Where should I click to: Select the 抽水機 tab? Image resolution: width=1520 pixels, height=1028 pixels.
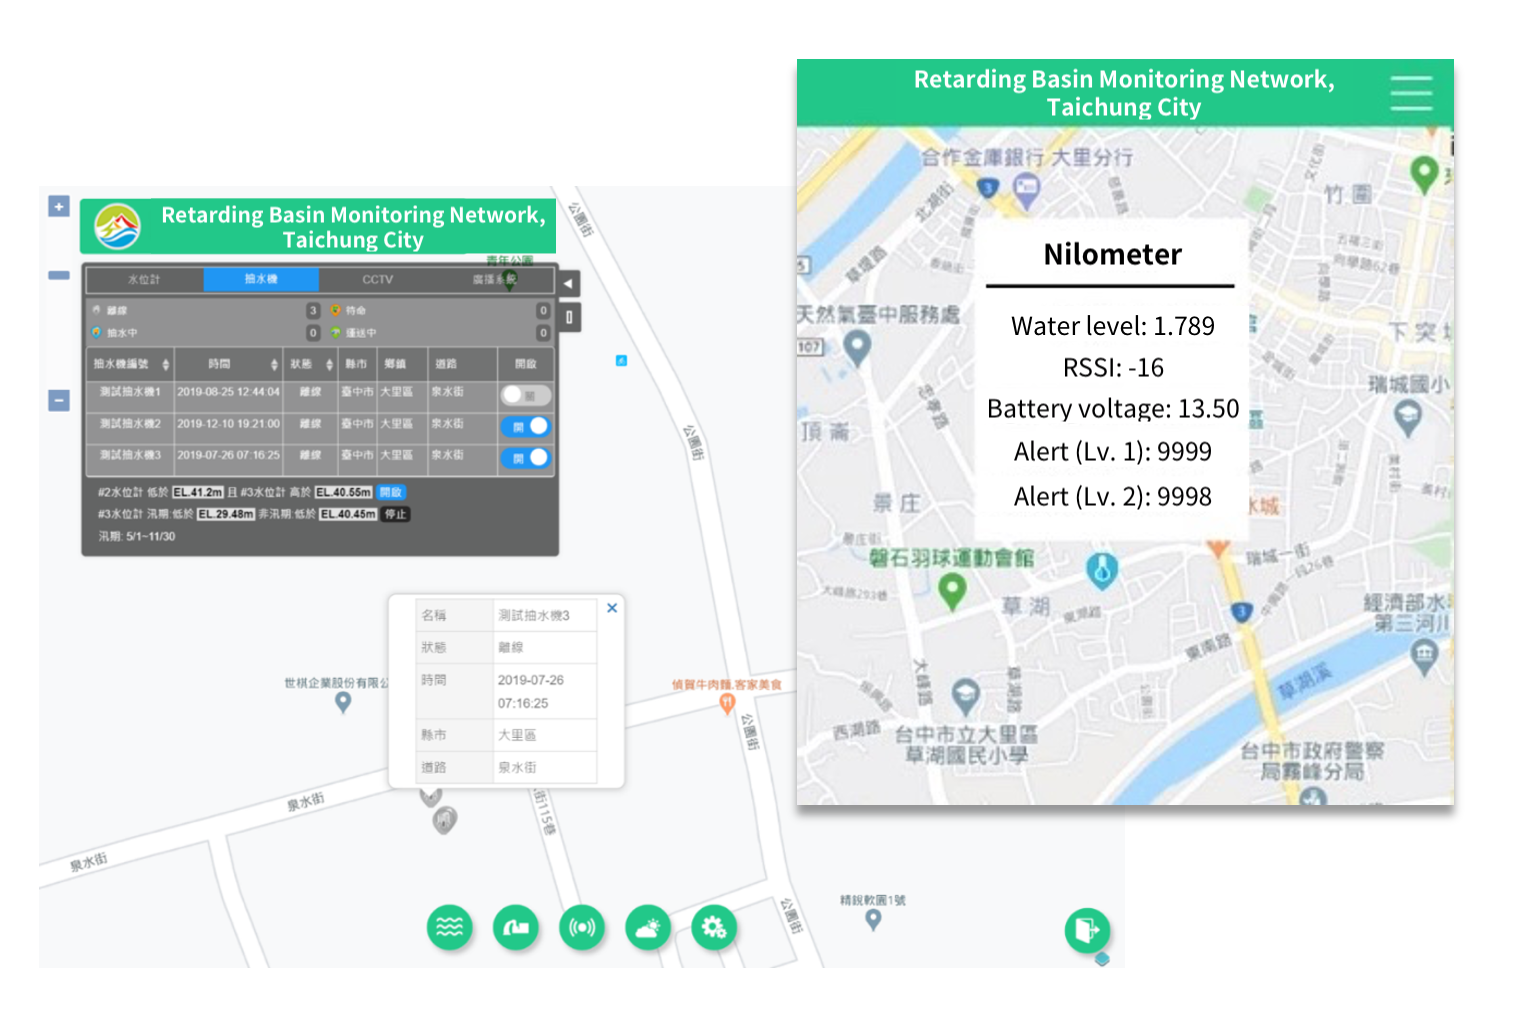pos(261,279)
